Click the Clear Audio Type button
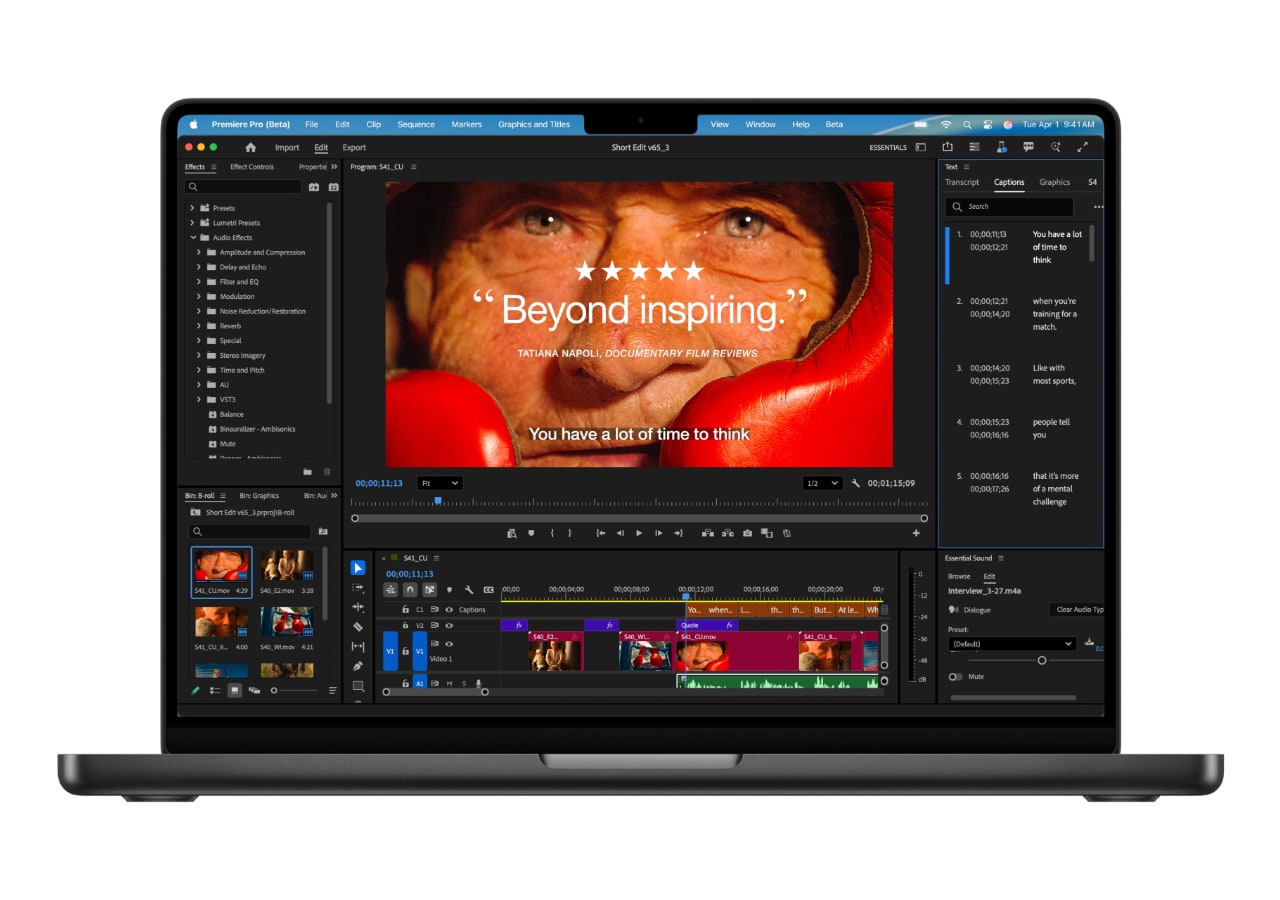 (x=1078, y=610)
